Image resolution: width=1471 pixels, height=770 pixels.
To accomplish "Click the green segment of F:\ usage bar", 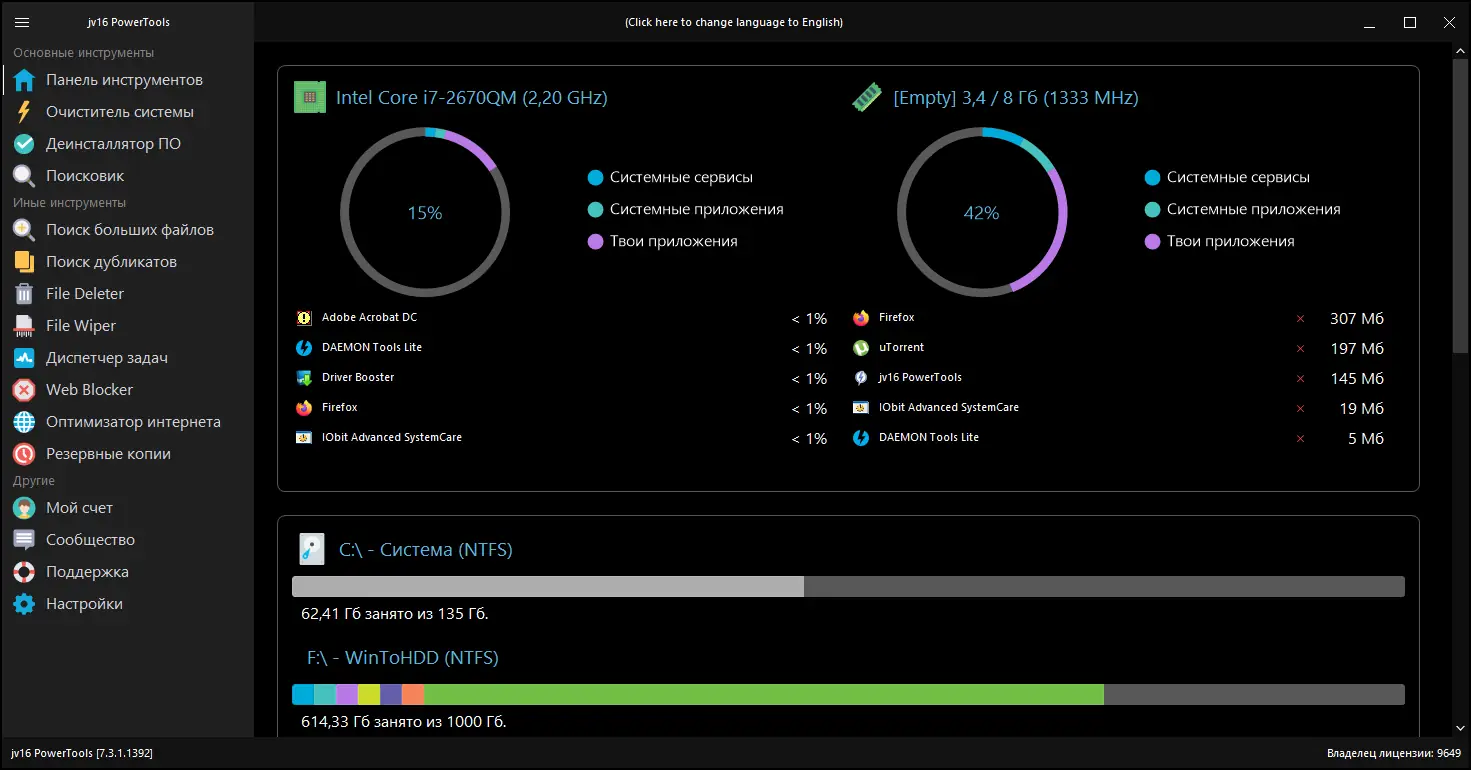I will [x=764, y=694].
